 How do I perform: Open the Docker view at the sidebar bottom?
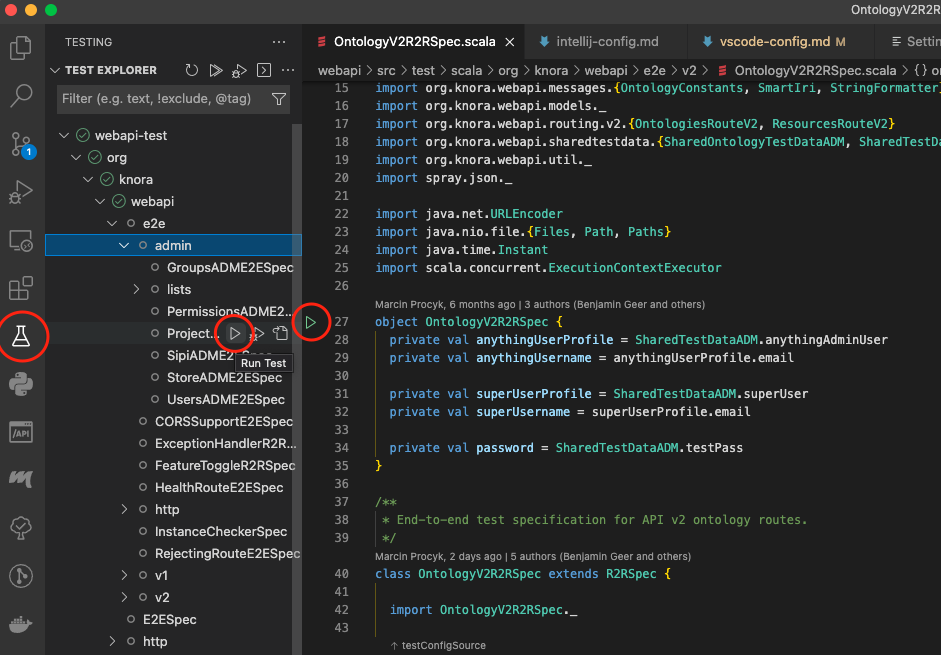[x=22, y=625]
